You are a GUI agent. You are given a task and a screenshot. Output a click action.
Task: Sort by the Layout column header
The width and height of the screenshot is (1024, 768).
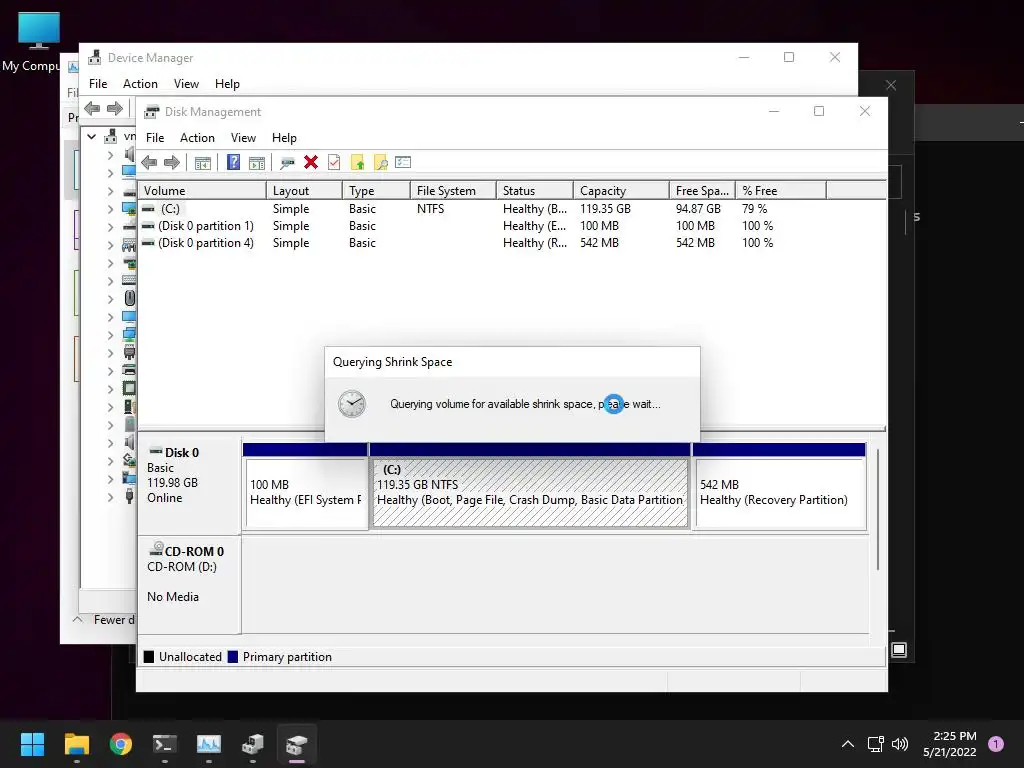click(304, 191)
